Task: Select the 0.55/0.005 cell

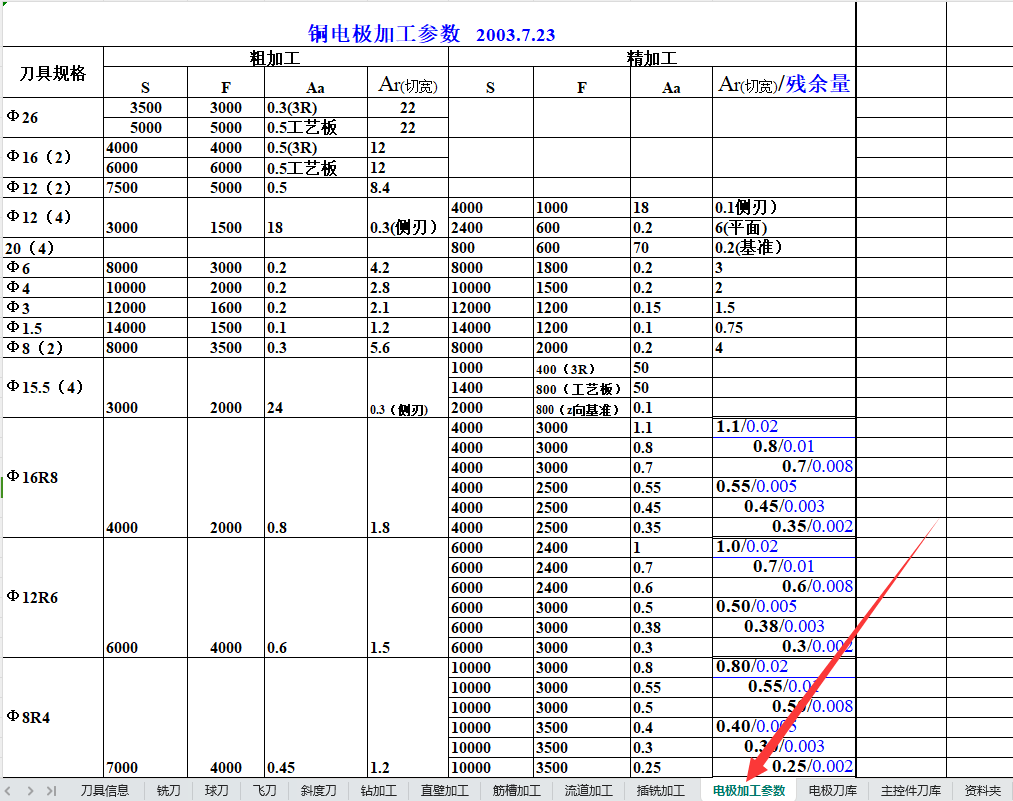Action: click(x=784, y=487)
